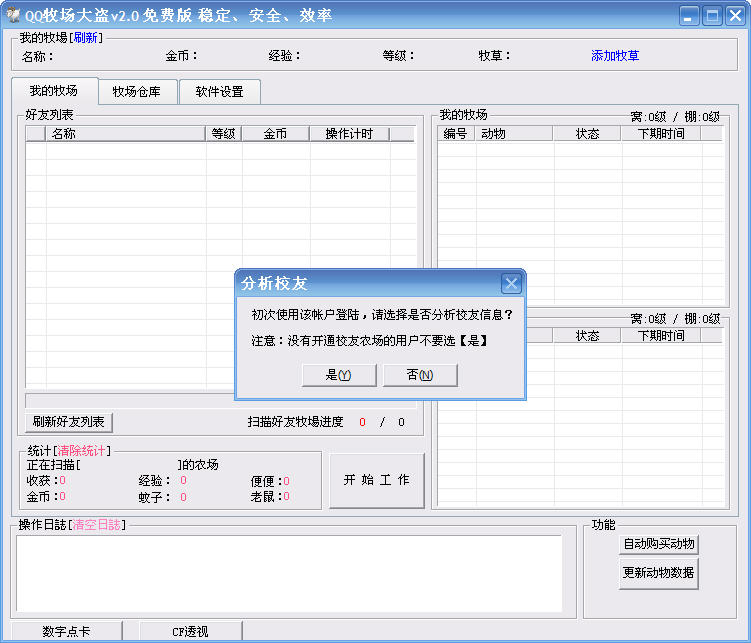Close the 分析校友 dialog with X
Viewport: 751px width, 643px height.
(x=511, y=283)
